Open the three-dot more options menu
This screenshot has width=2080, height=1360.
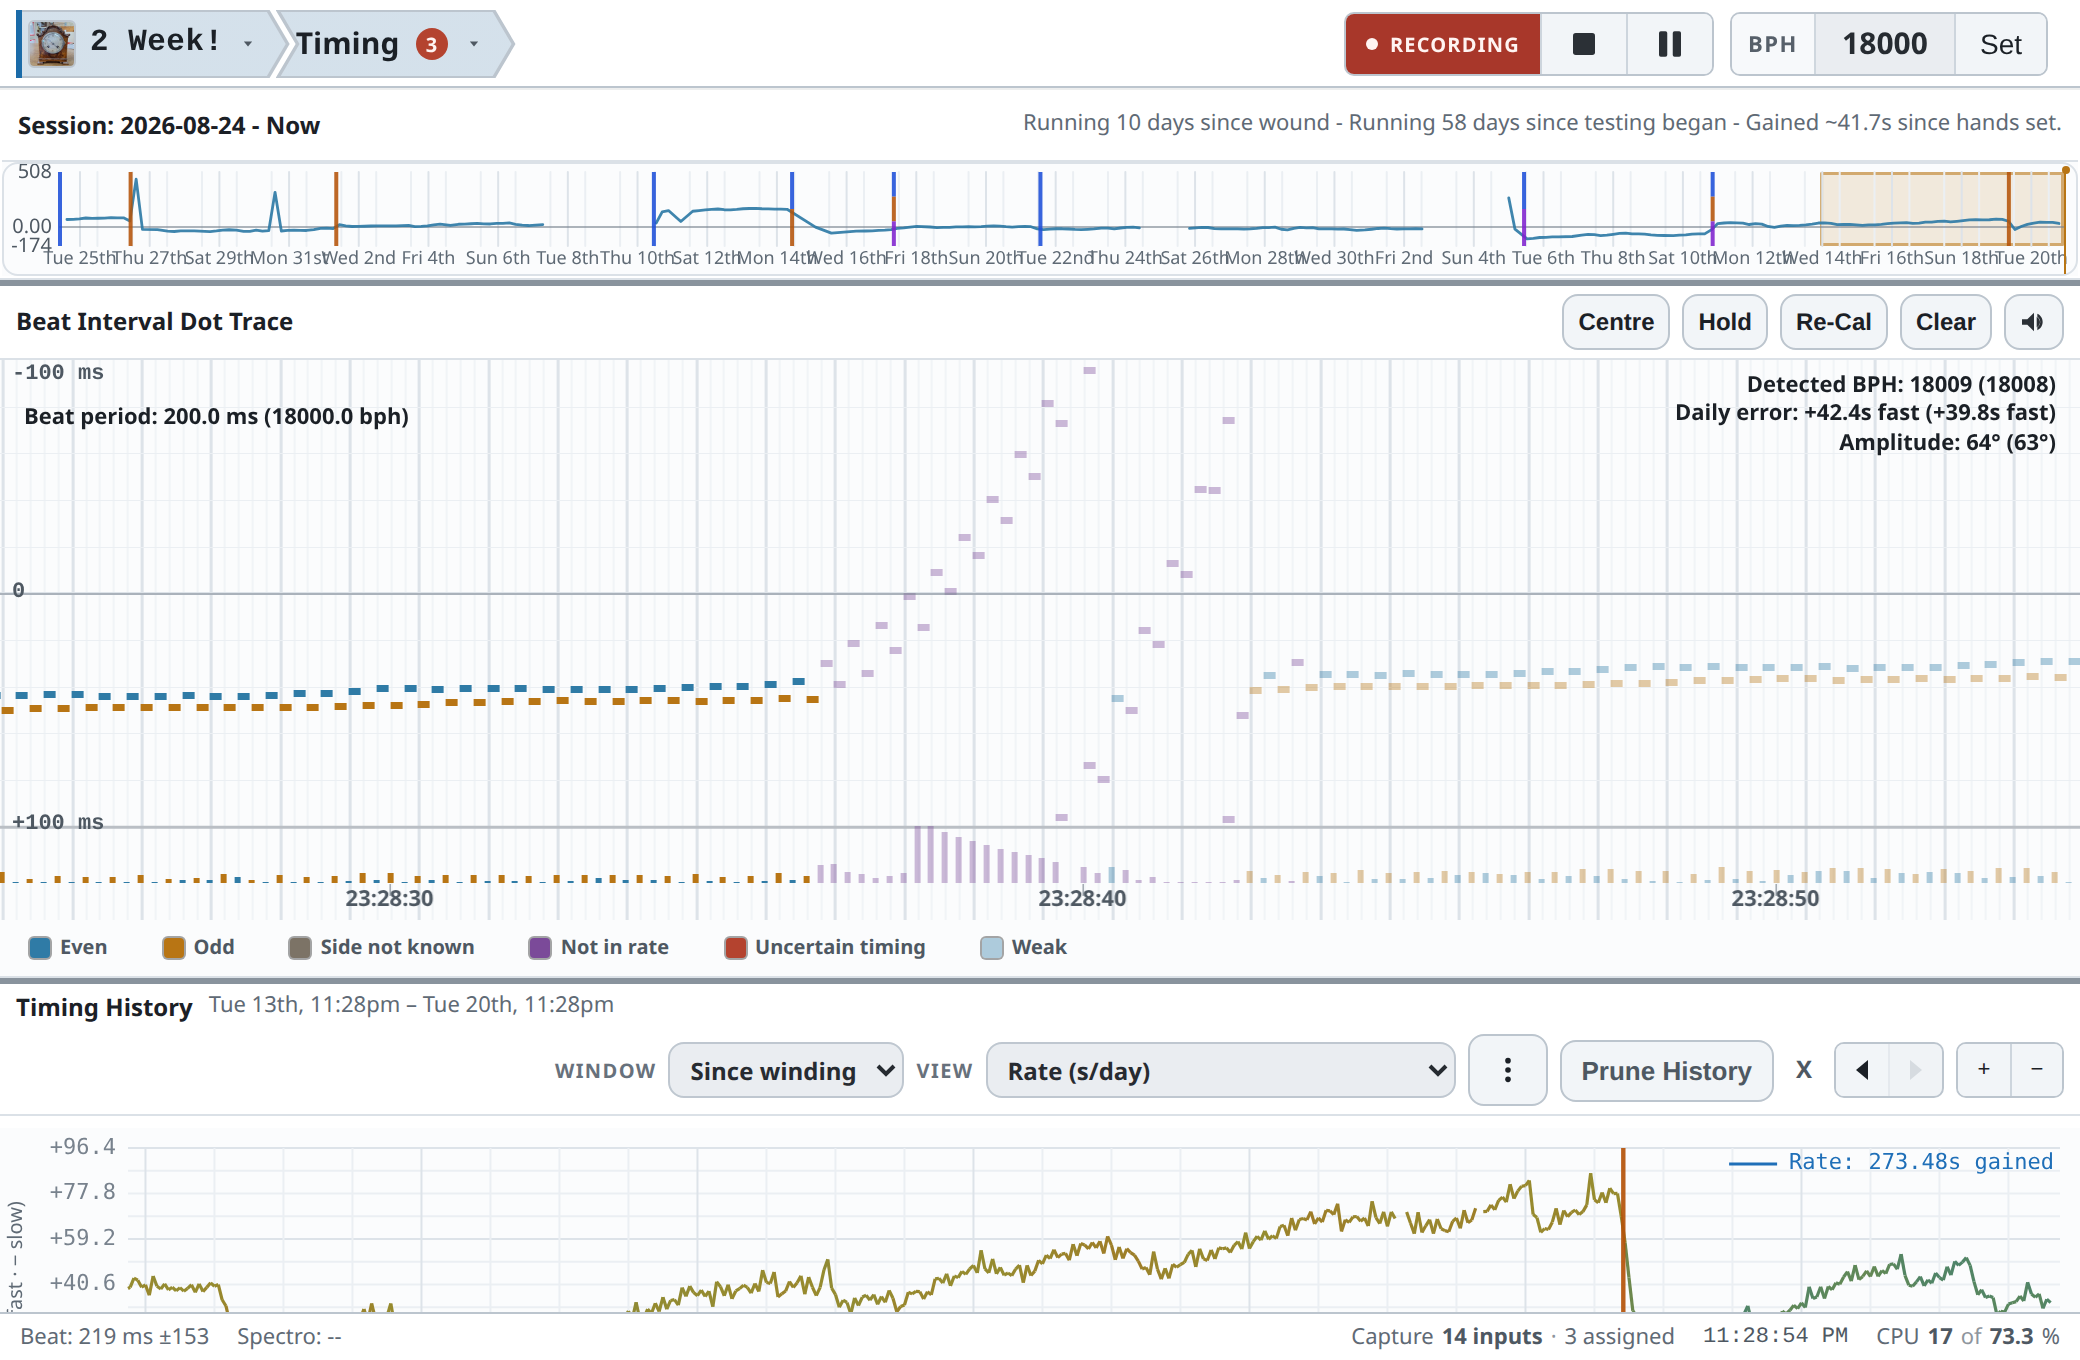(x=1507, y=1071)
